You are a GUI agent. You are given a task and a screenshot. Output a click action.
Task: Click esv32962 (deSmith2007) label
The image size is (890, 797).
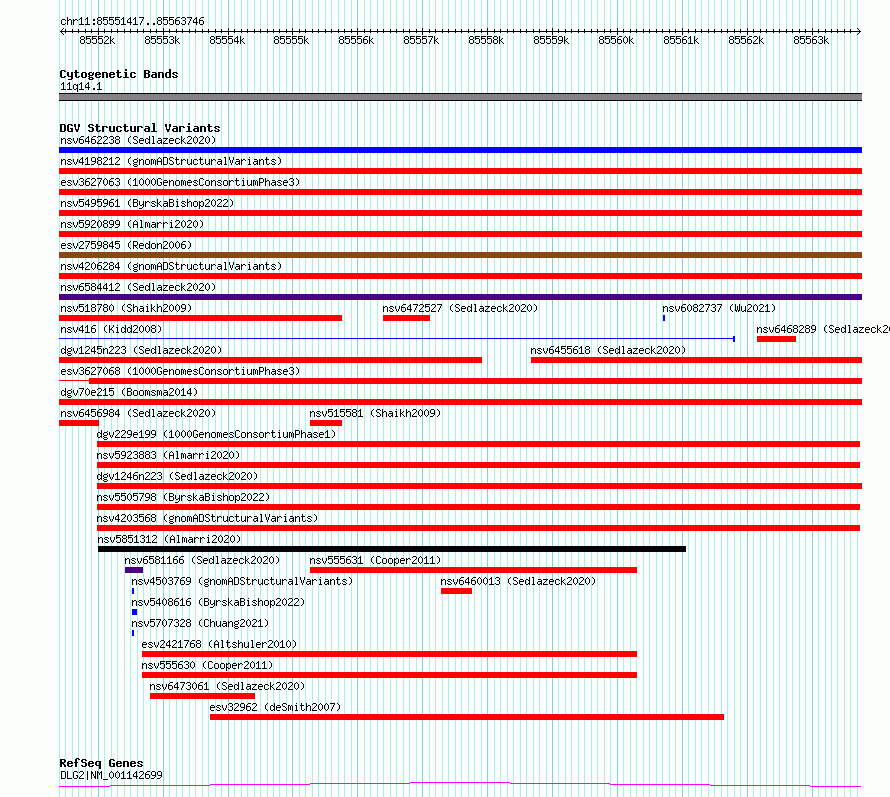click(x=275, y=707)
